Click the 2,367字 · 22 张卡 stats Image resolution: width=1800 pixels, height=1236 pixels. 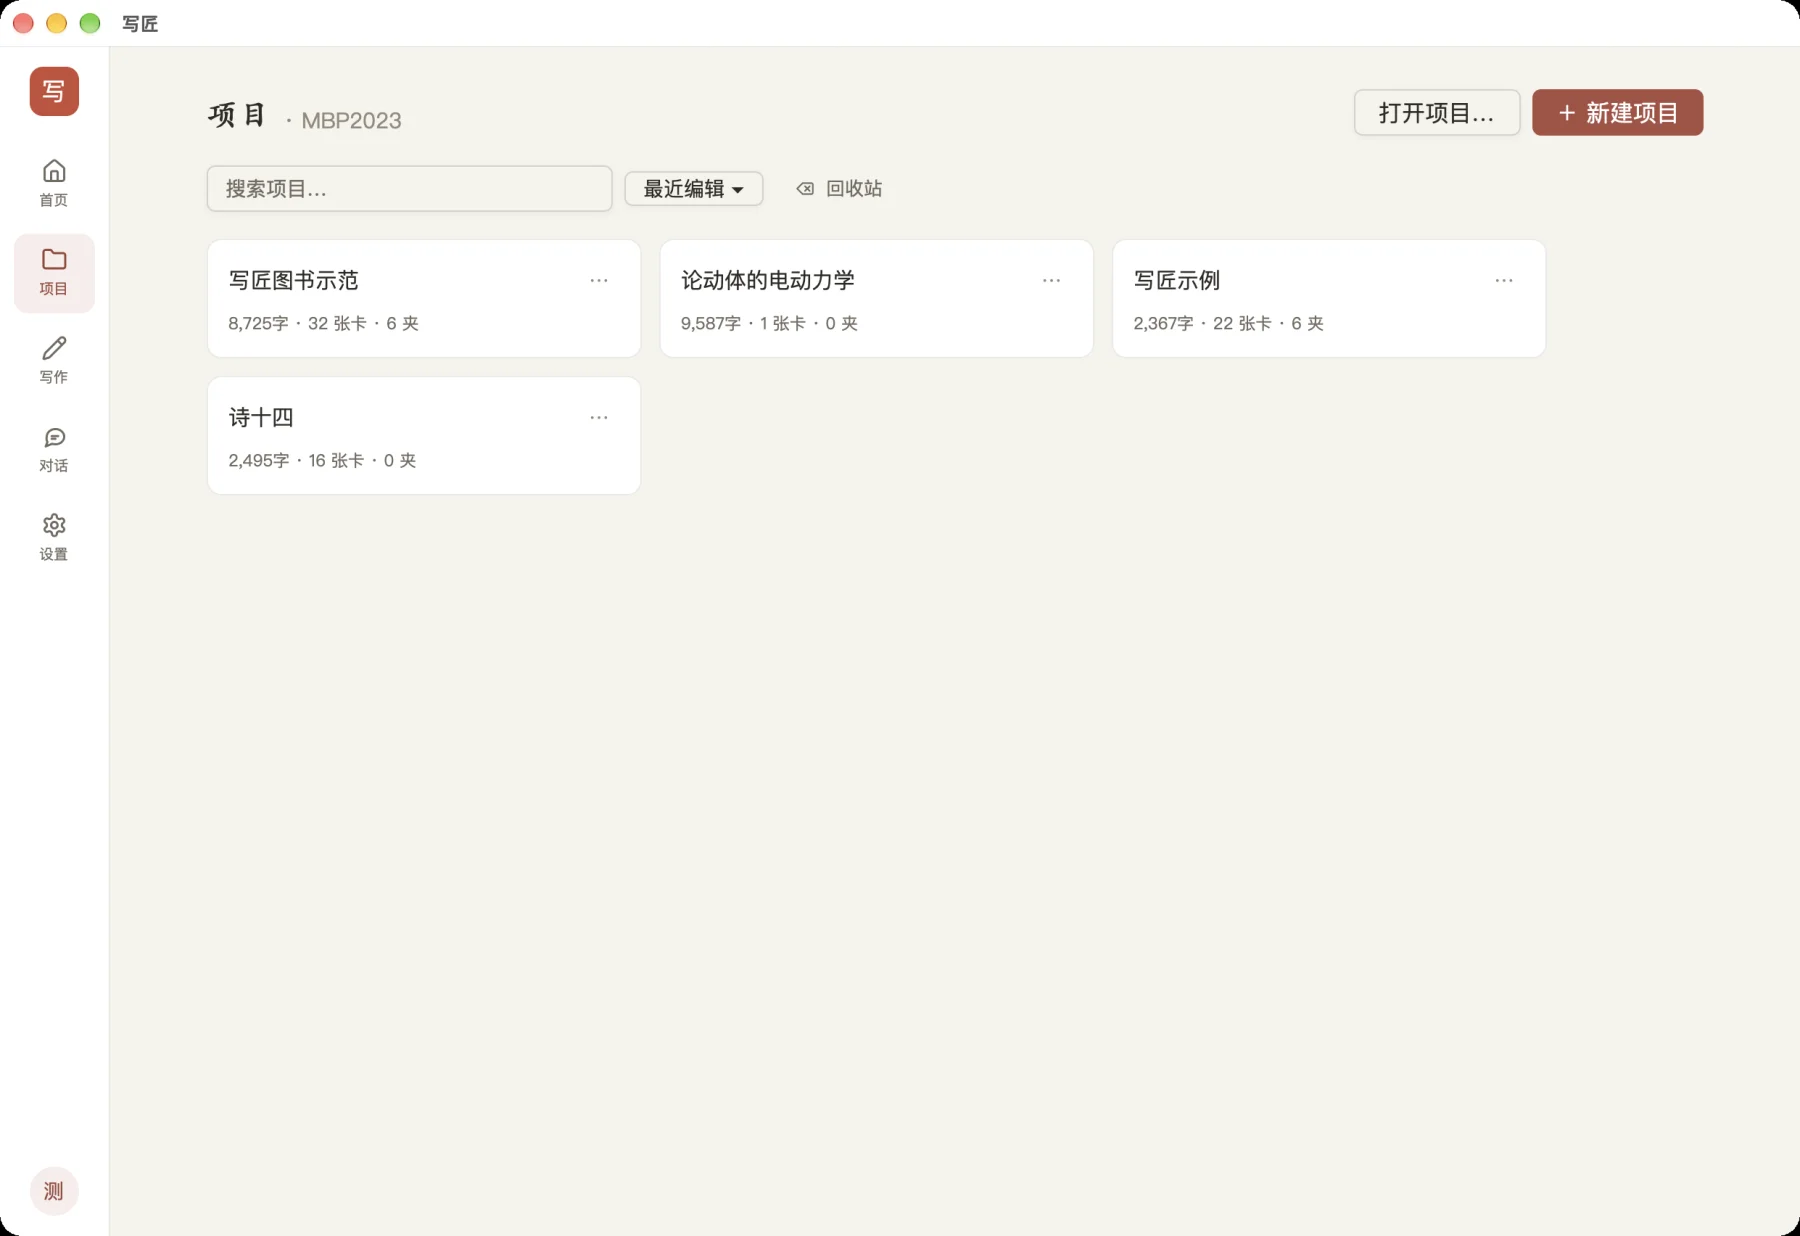1228,324
